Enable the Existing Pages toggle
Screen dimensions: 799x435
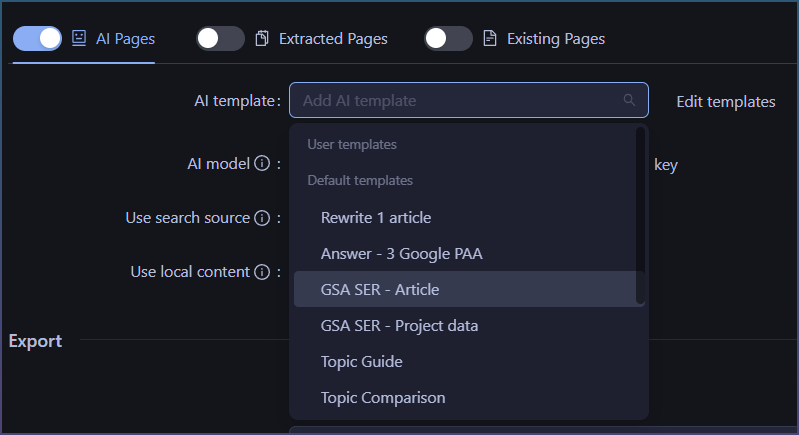[448, 39]
